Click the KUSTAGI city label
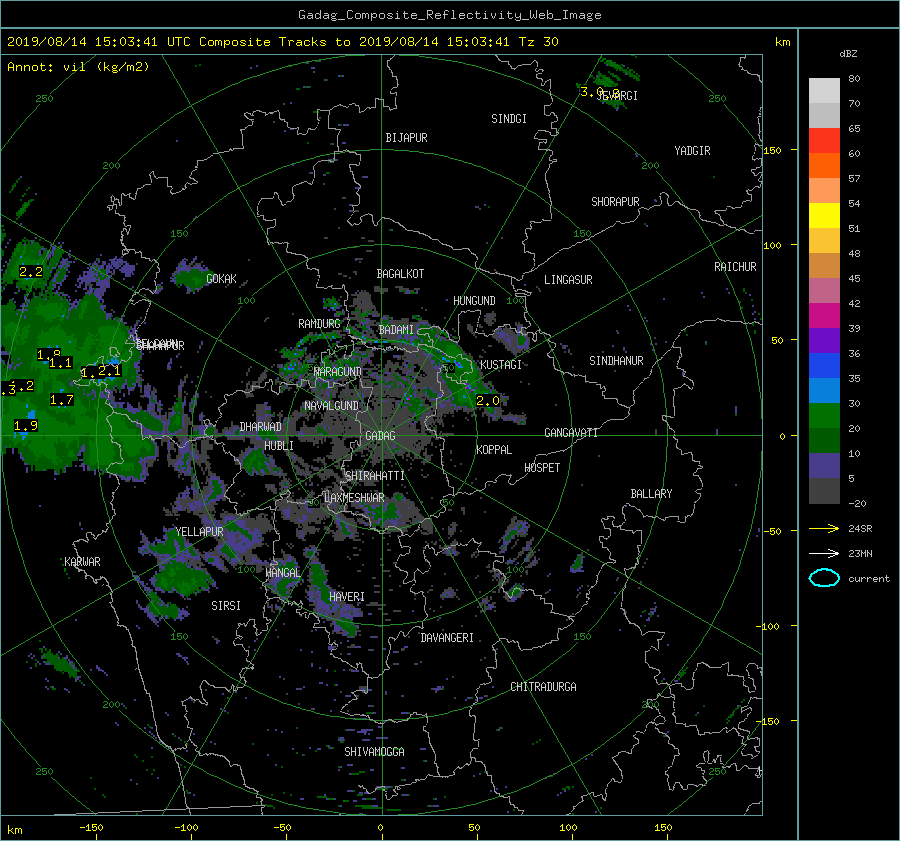The height and width of the screenshot is (841, 900). [501, 365]
